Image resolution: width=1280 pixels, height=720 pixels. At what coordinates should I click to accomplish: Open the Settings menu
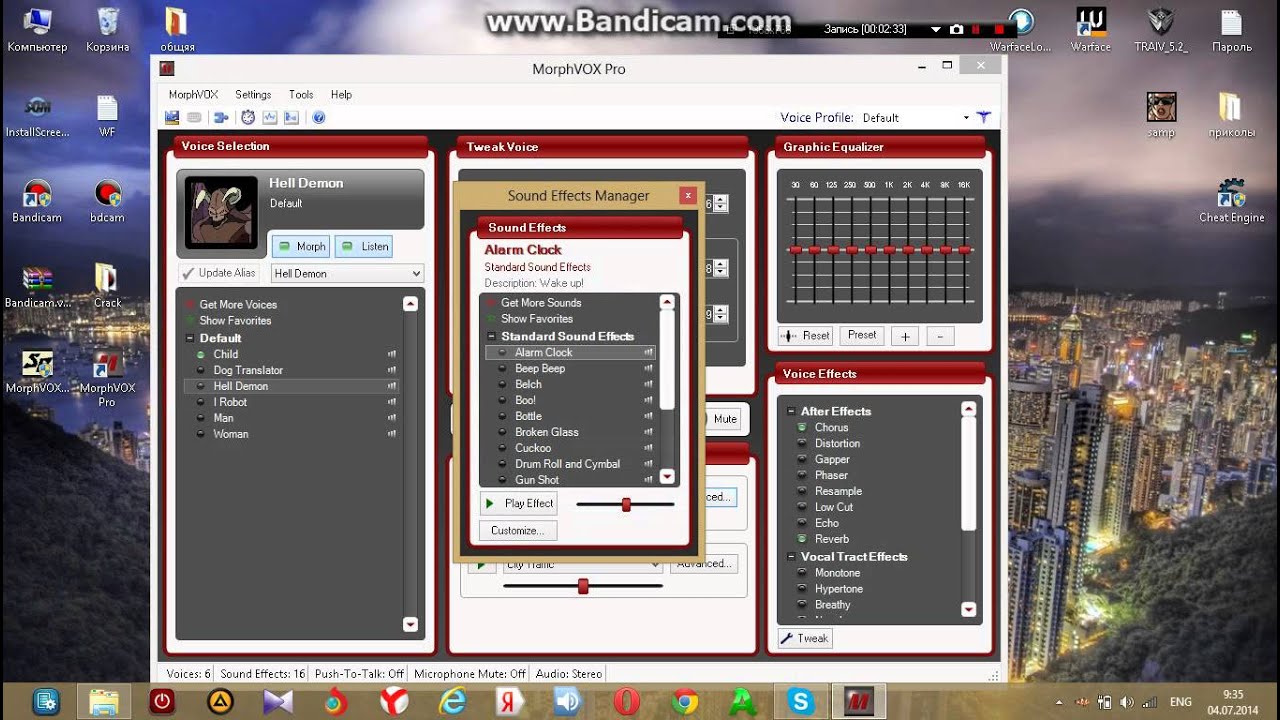(x=253, y=94)
